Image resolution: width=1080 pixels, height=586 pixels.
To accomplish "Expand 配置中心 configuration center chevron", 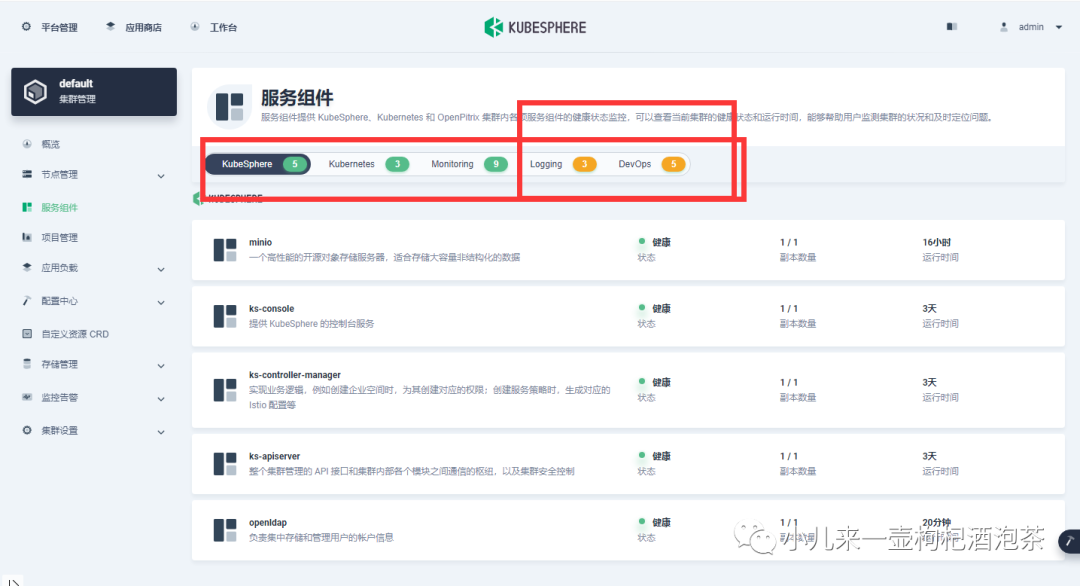I will click(x=160, y=302).
